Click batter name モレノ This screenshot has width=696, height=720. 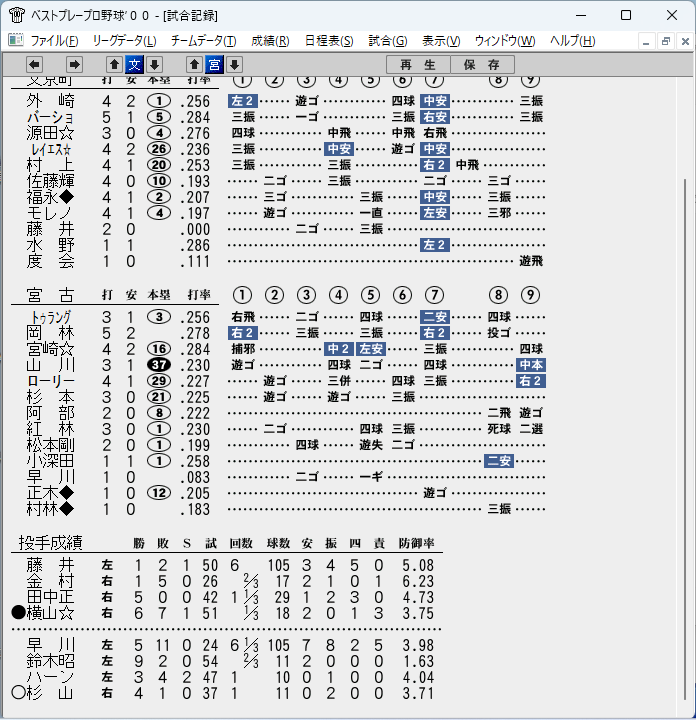point(50,213)
